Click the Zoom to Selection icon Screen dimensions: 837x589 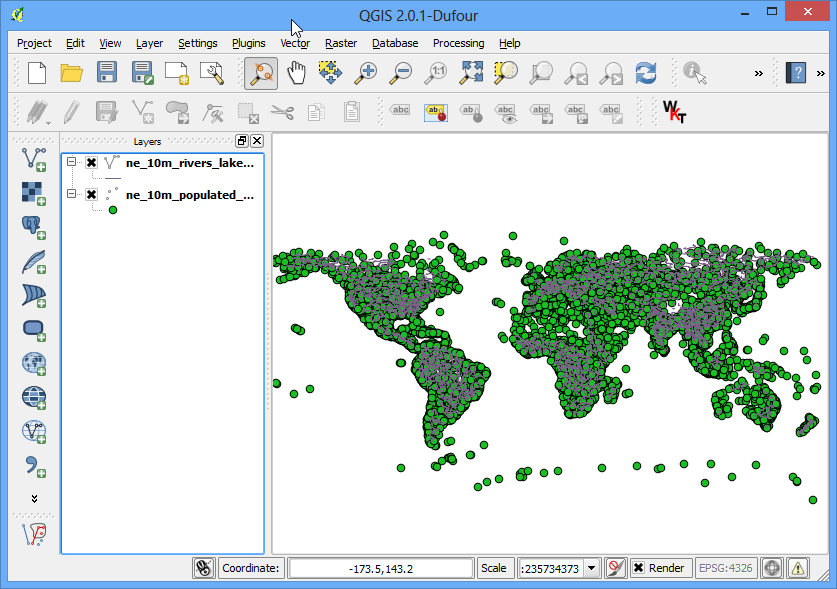[x=506, y=73]
